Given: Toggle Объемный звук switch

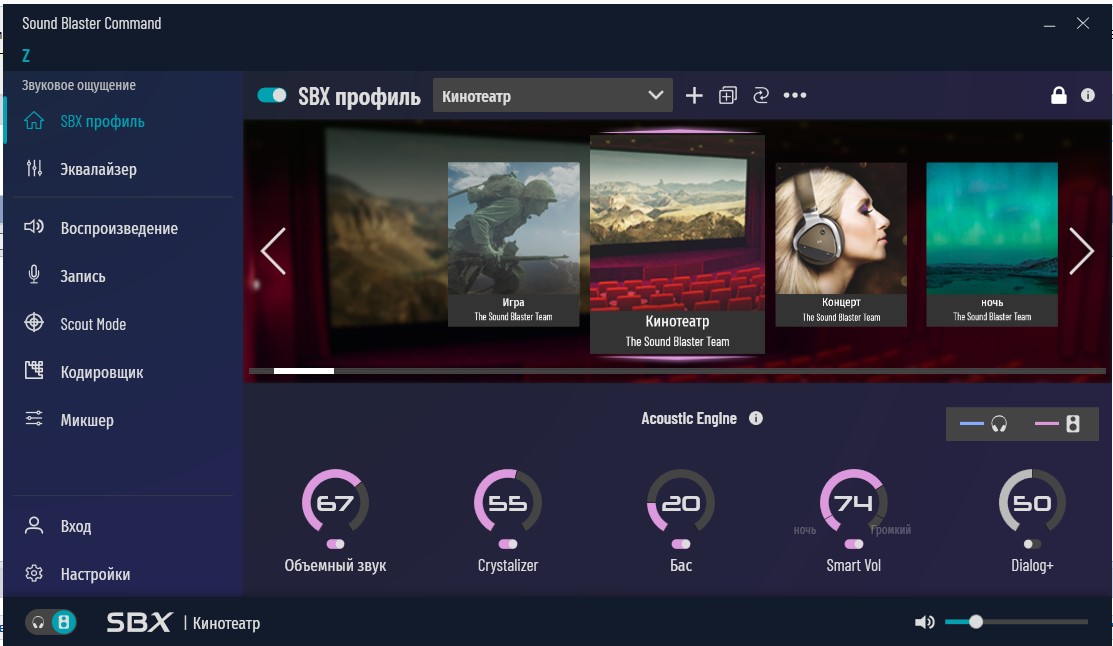Looking at the screenshot, I should pyautogui.click(x=336, y=544).
